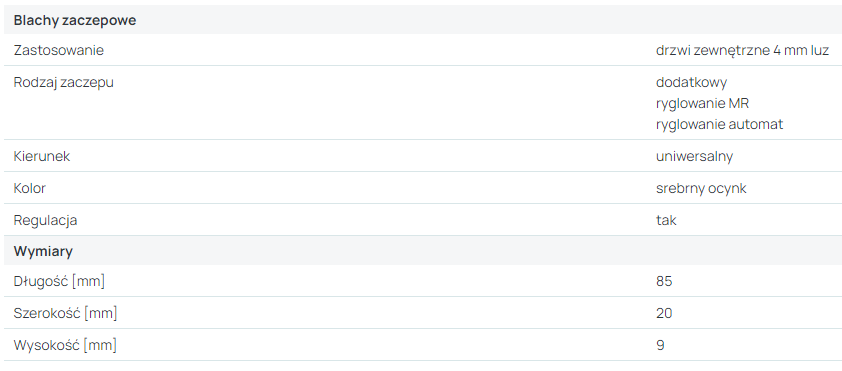Click the ryglowanie MR value
The image size is (842, 371).
(702, 103)
